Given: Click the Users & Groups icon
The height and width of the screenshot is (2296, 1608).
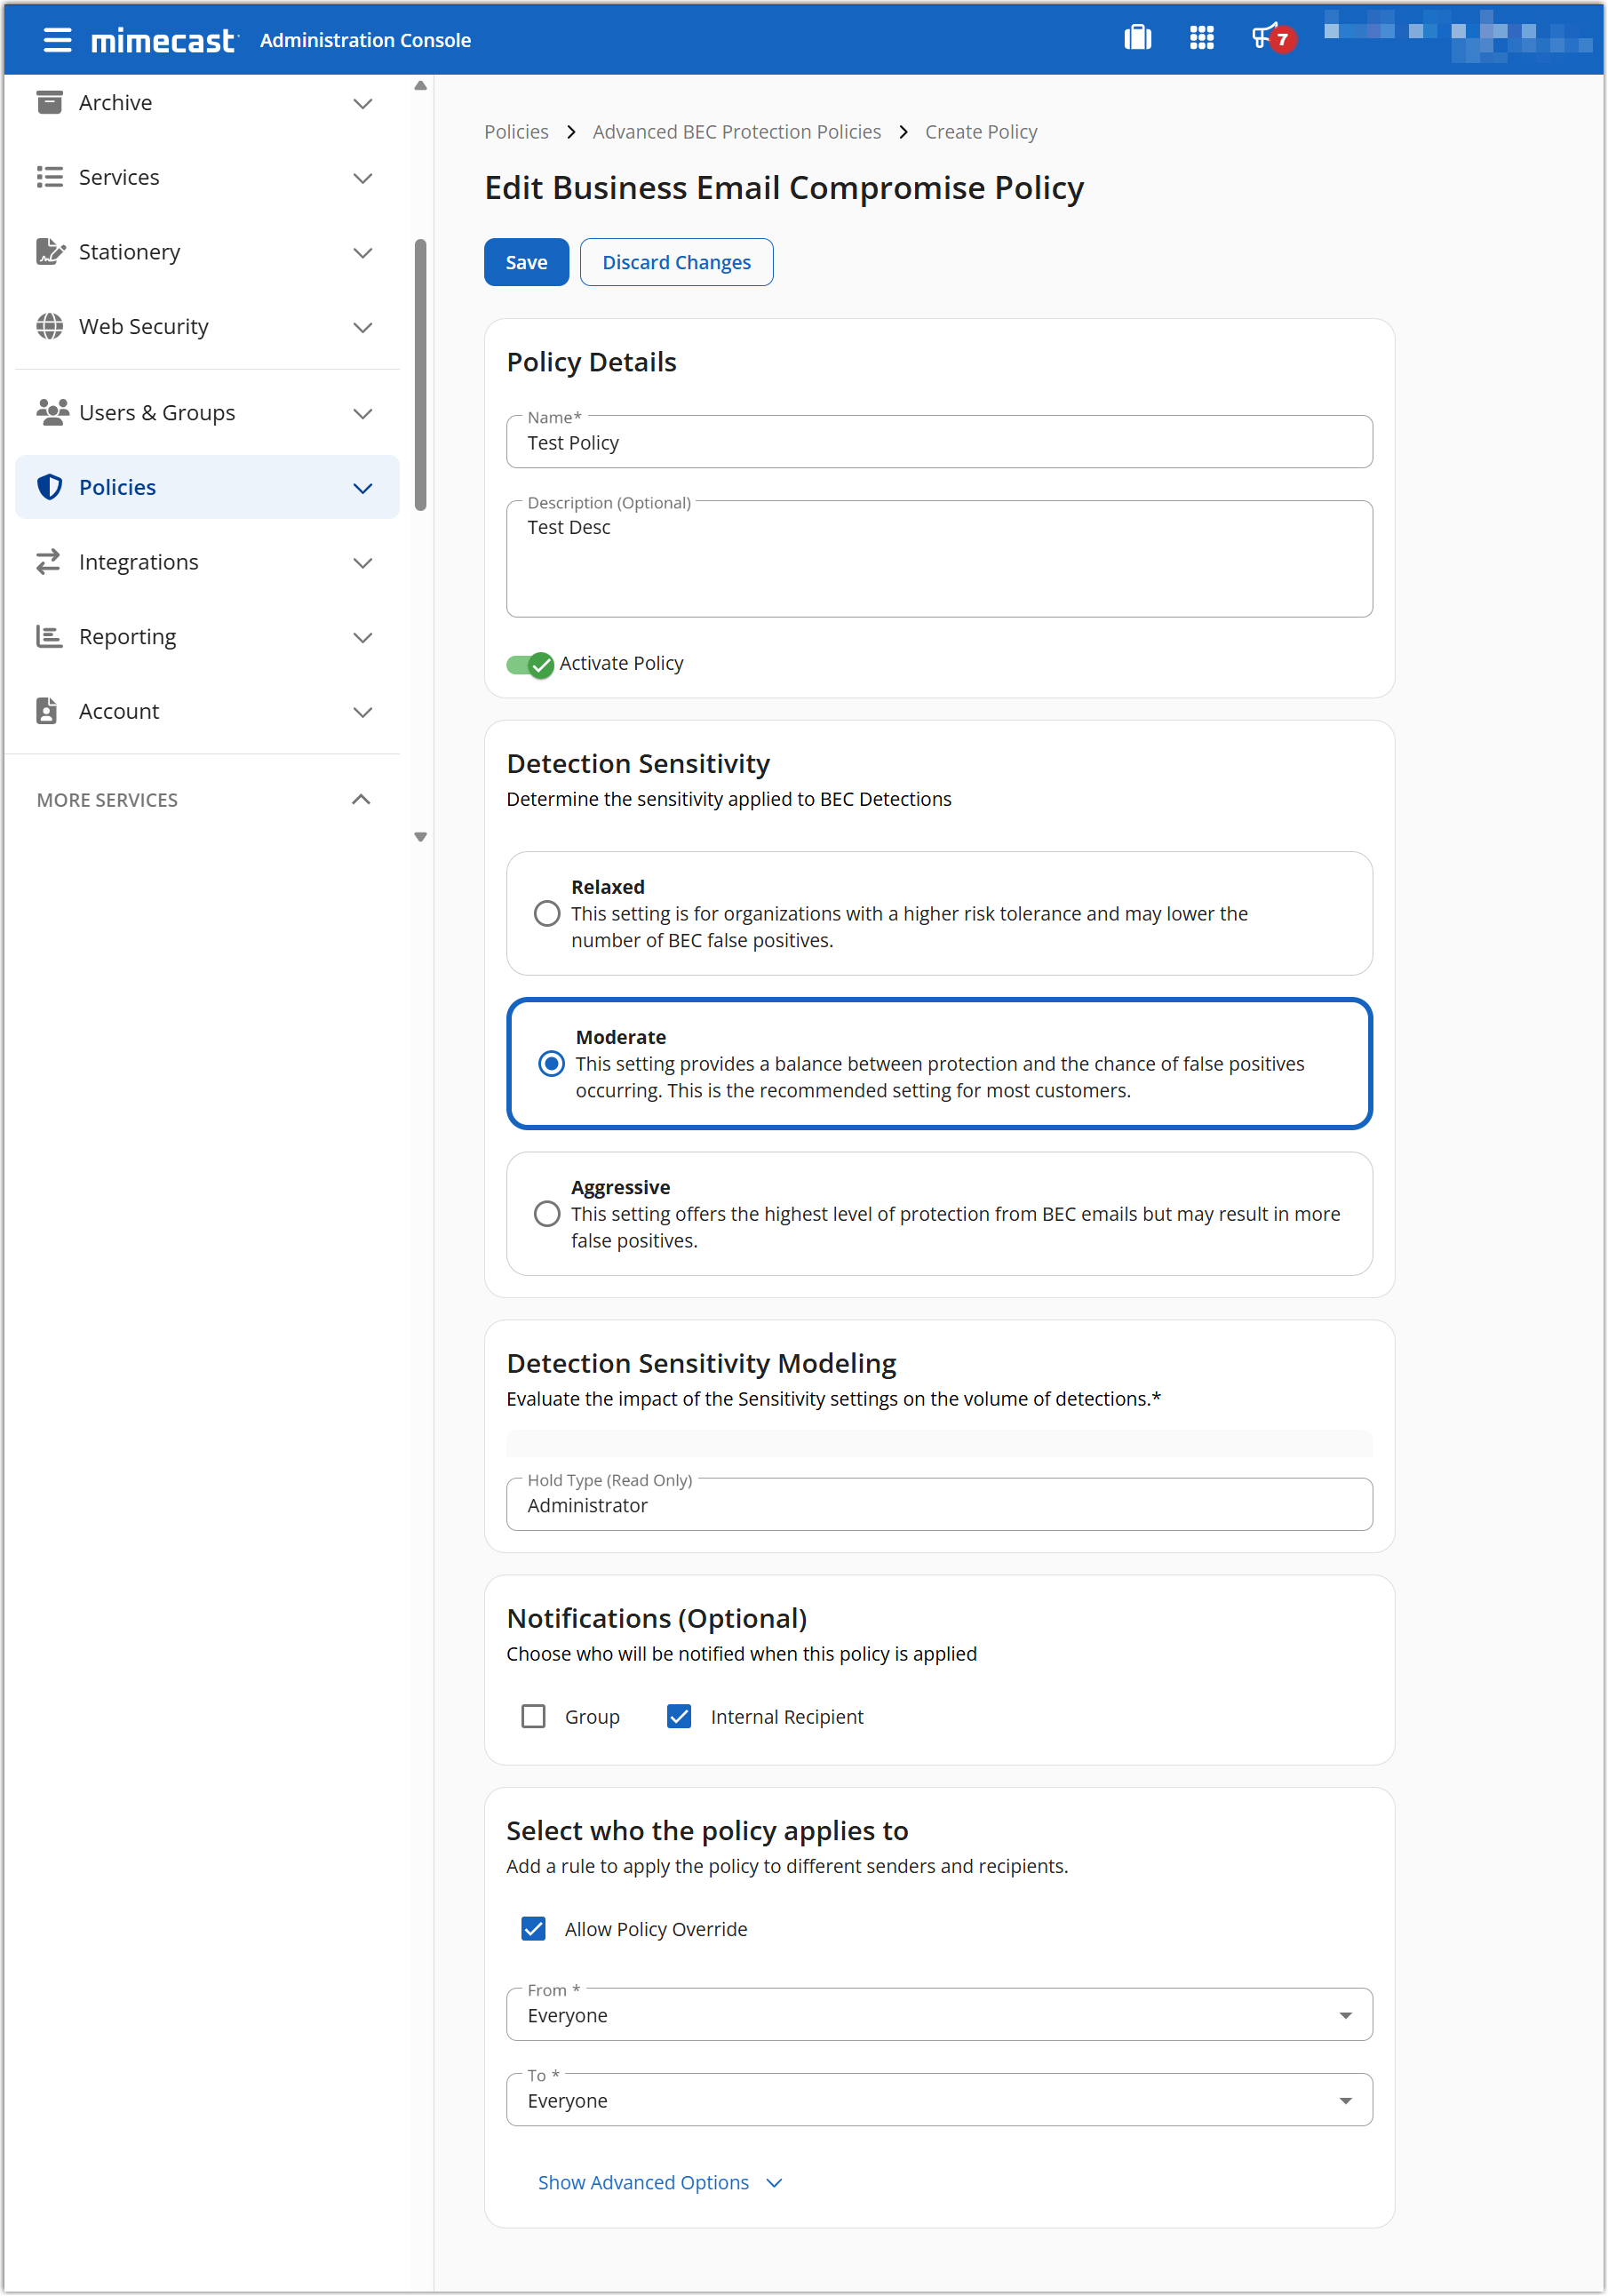Looking at the screenshot, I should click(49, 412).
